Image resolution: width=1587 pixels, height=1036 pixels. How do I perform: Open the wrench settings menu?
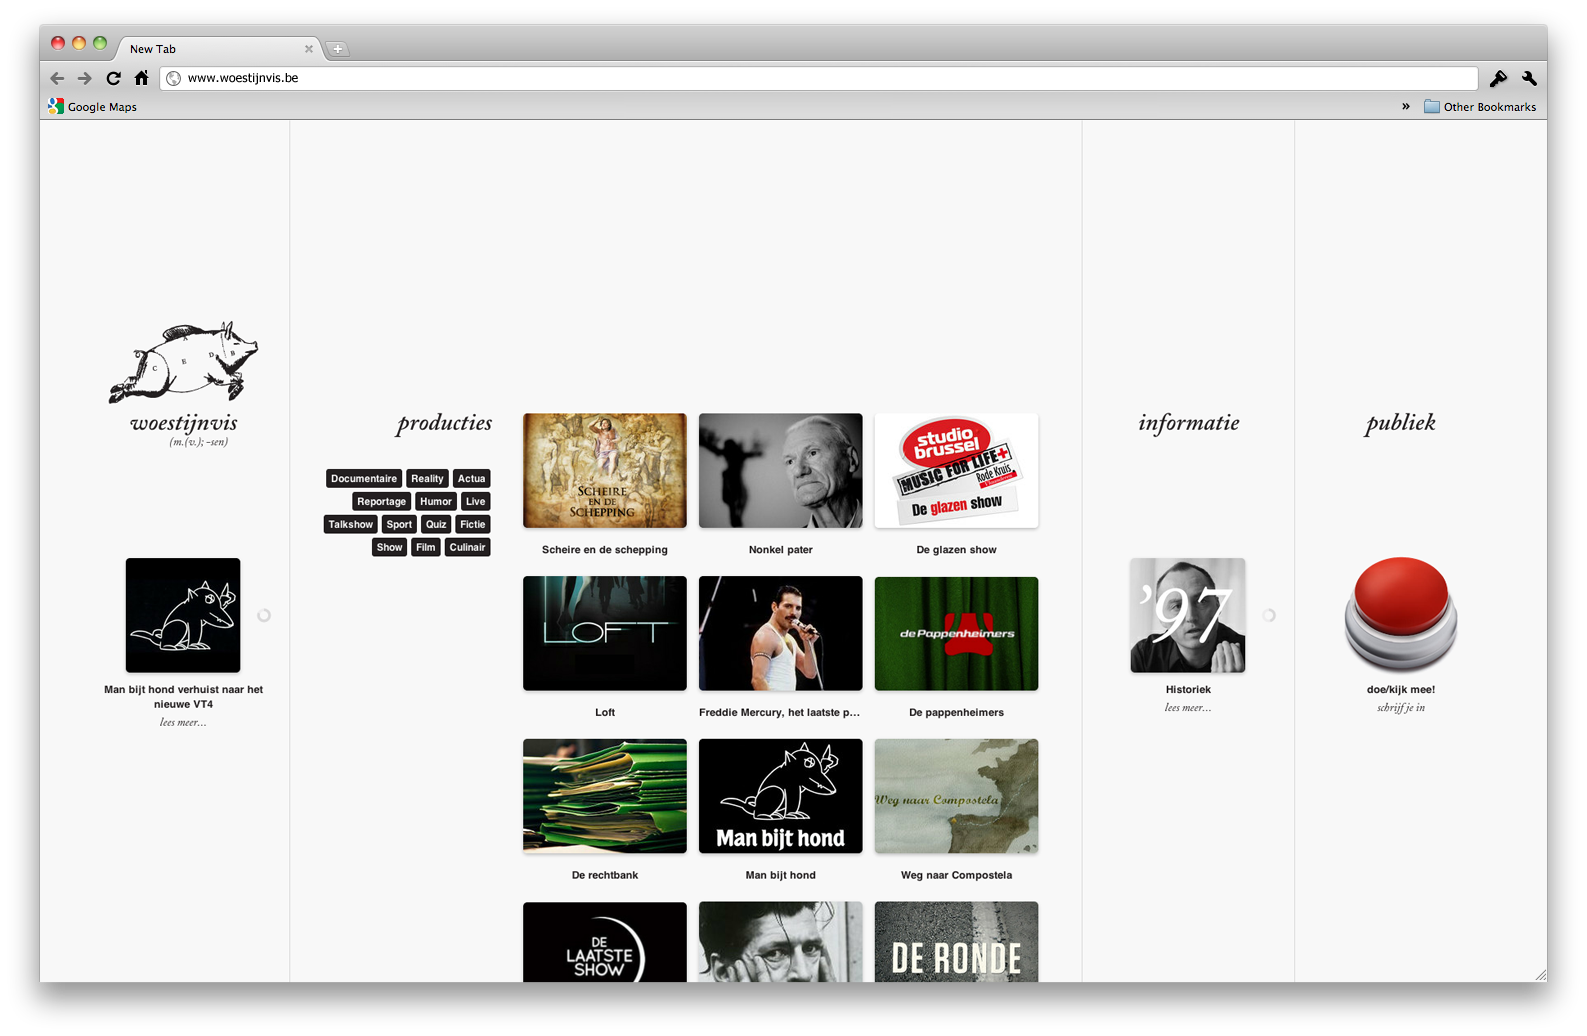1528,78
